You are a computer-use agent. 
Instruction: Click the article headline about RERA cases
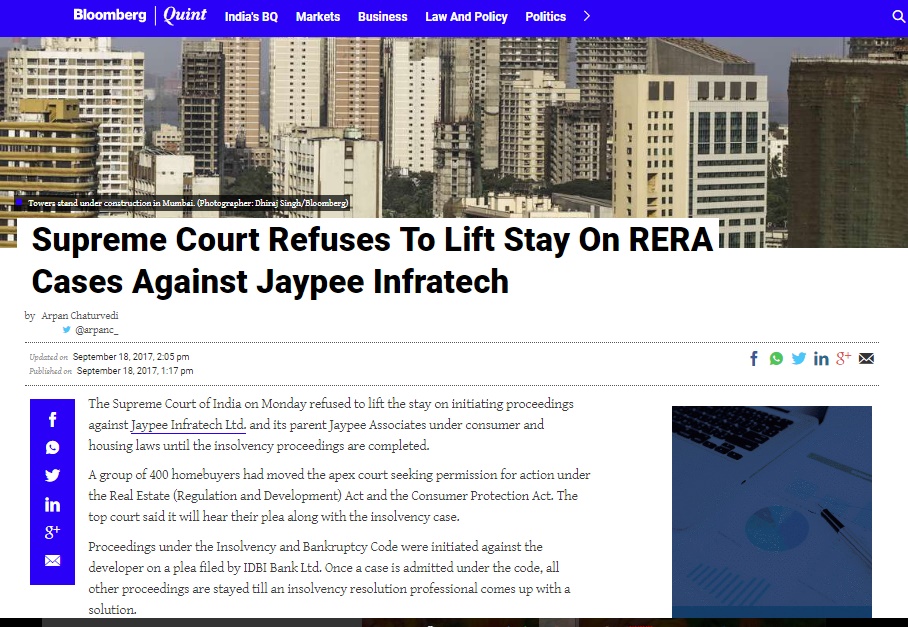[372, 261]
